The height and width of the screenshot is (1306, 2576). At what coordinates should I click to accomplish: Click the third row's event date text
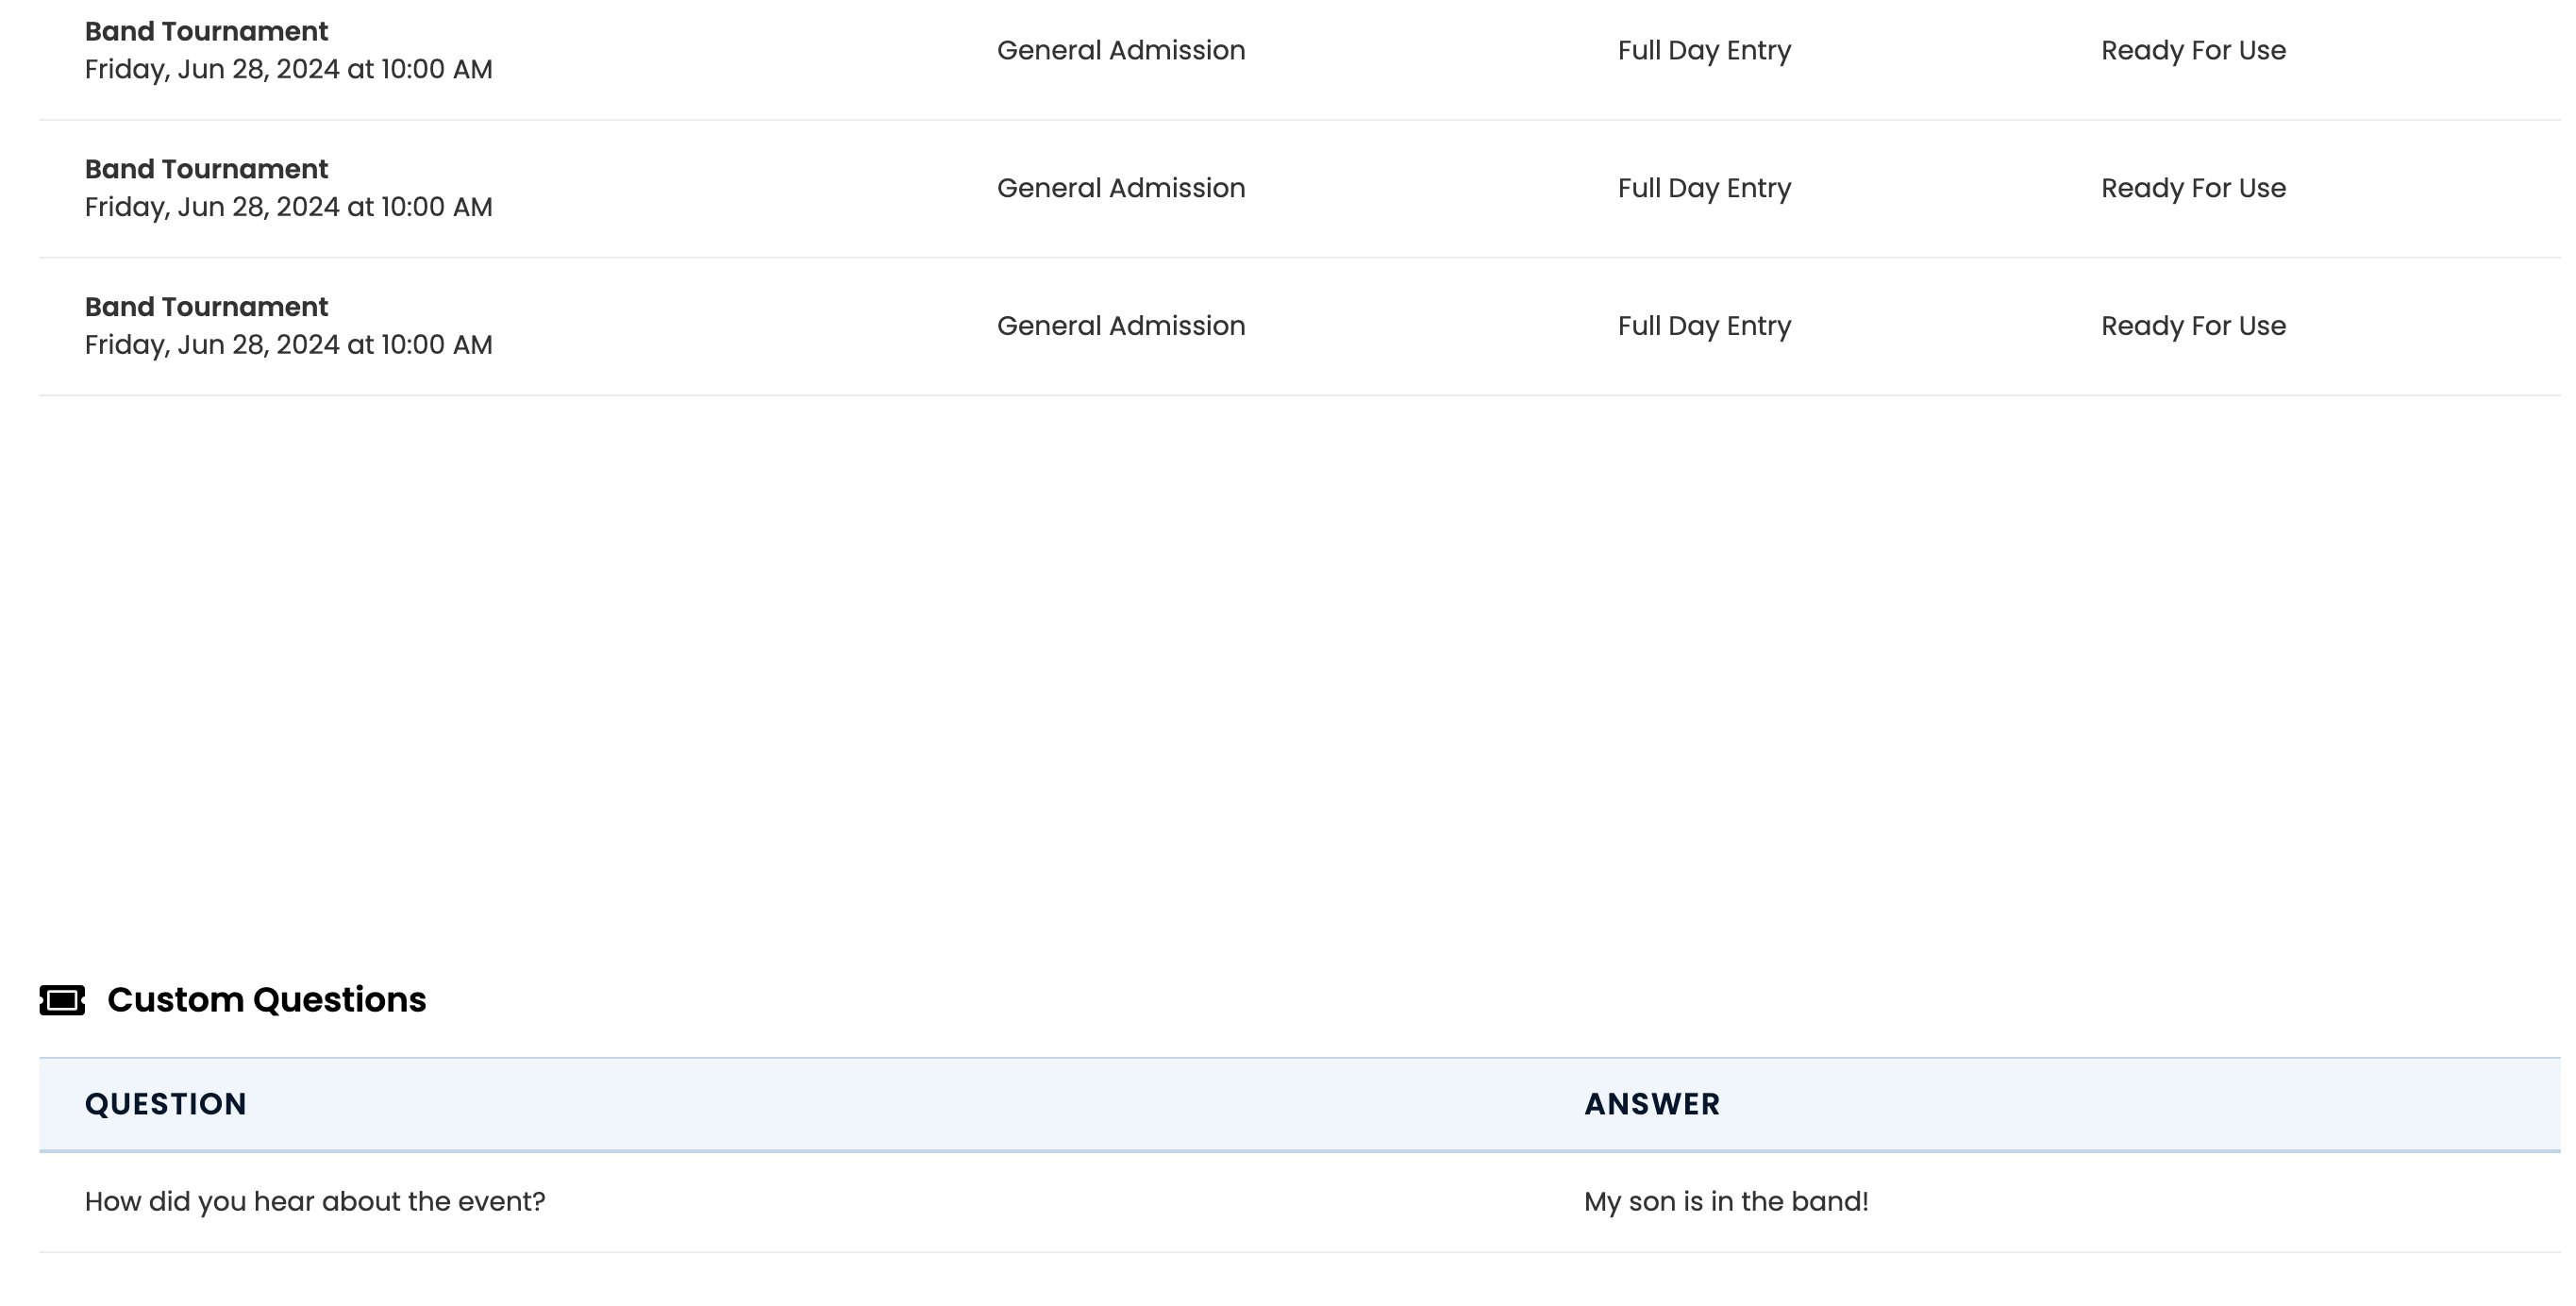pos(288,345)
